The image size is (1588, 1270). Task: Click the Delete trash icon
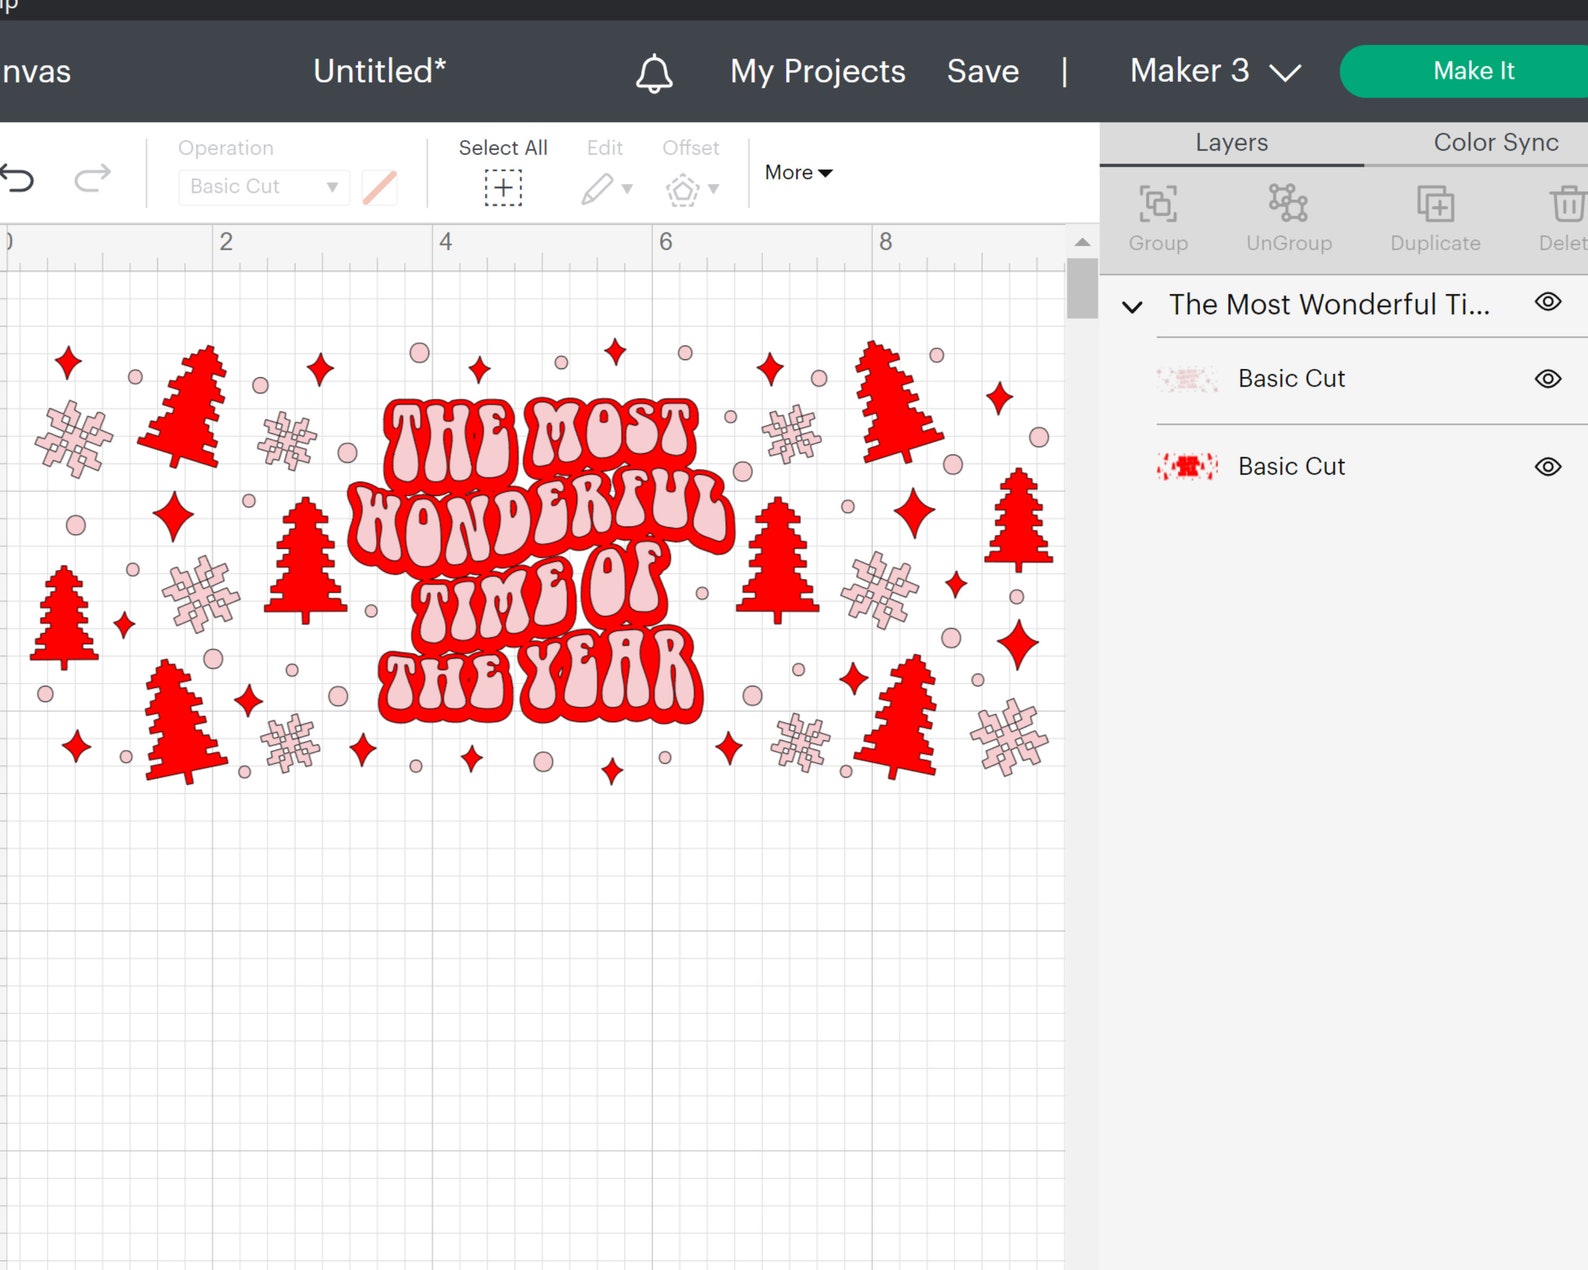[1567, 204]
